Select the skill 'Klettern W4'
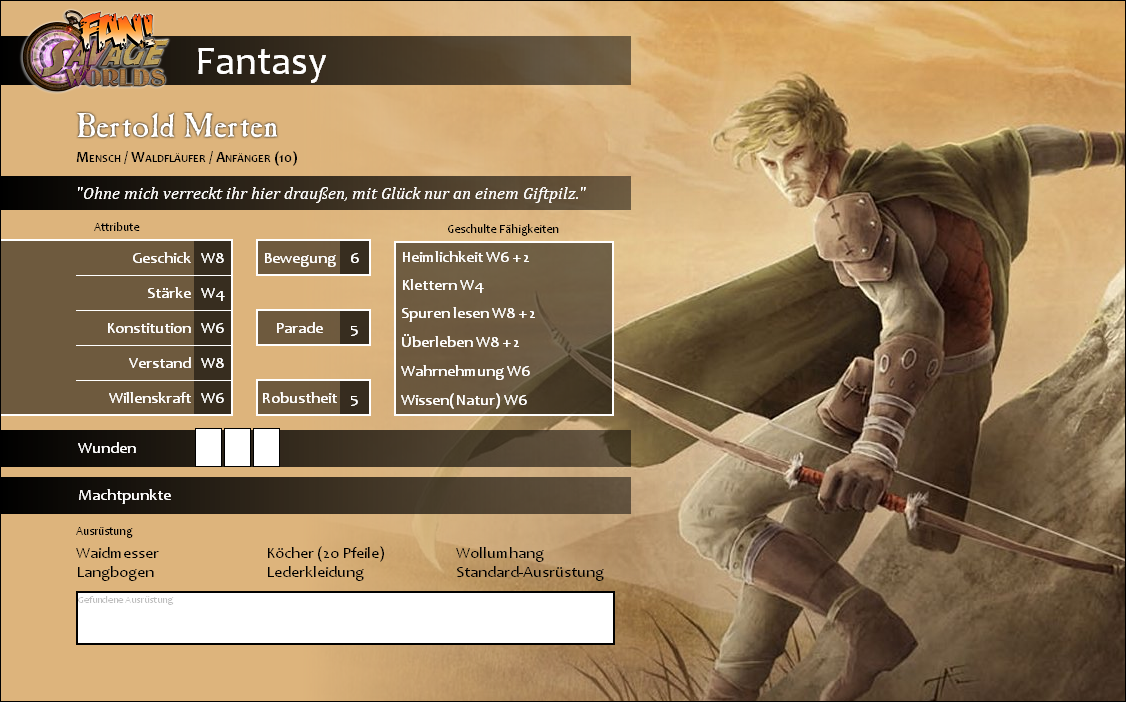This screenshot has height=702, width=1126. 442,285
